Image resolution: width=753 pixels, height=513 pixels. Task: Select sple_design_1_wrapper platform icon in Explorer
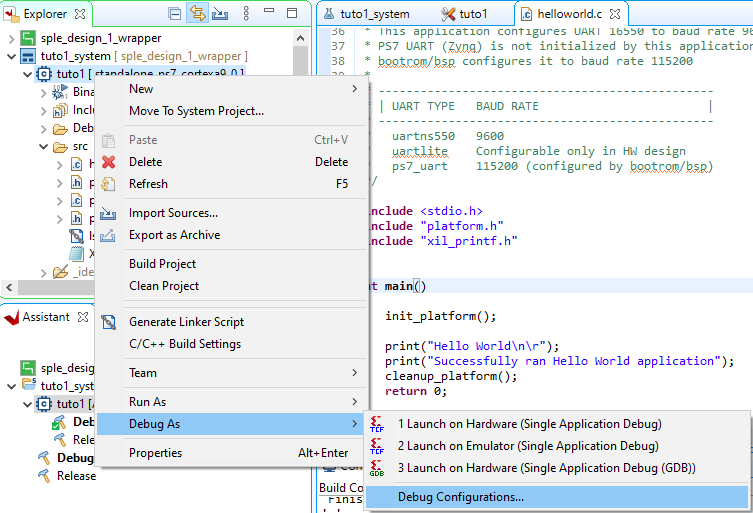click(x=28, y=38)
